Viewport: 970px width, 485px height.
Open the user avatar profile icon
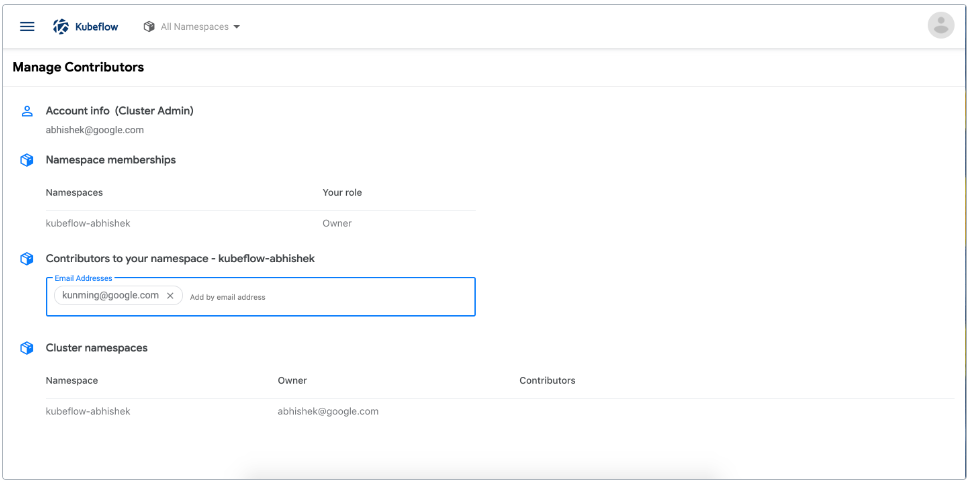[x=940, y=26]
